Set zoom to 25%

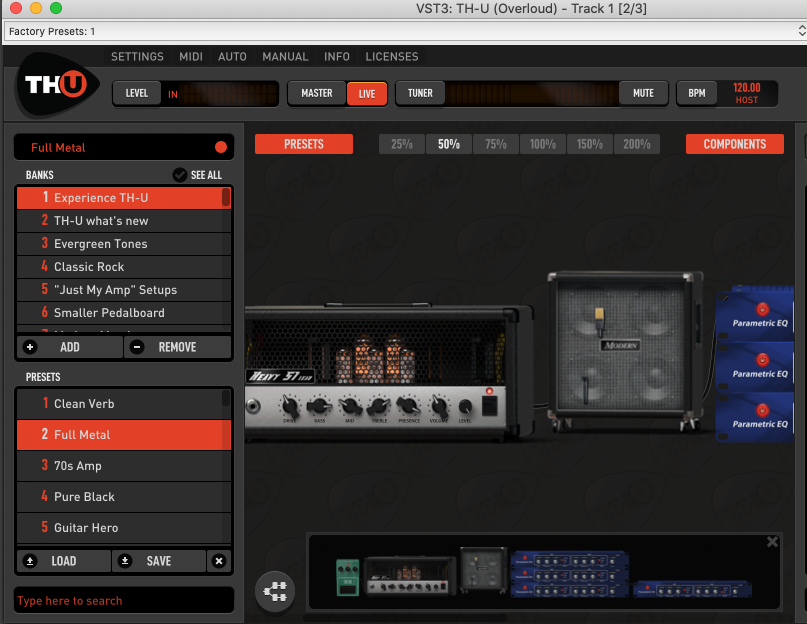pos(402,144)
